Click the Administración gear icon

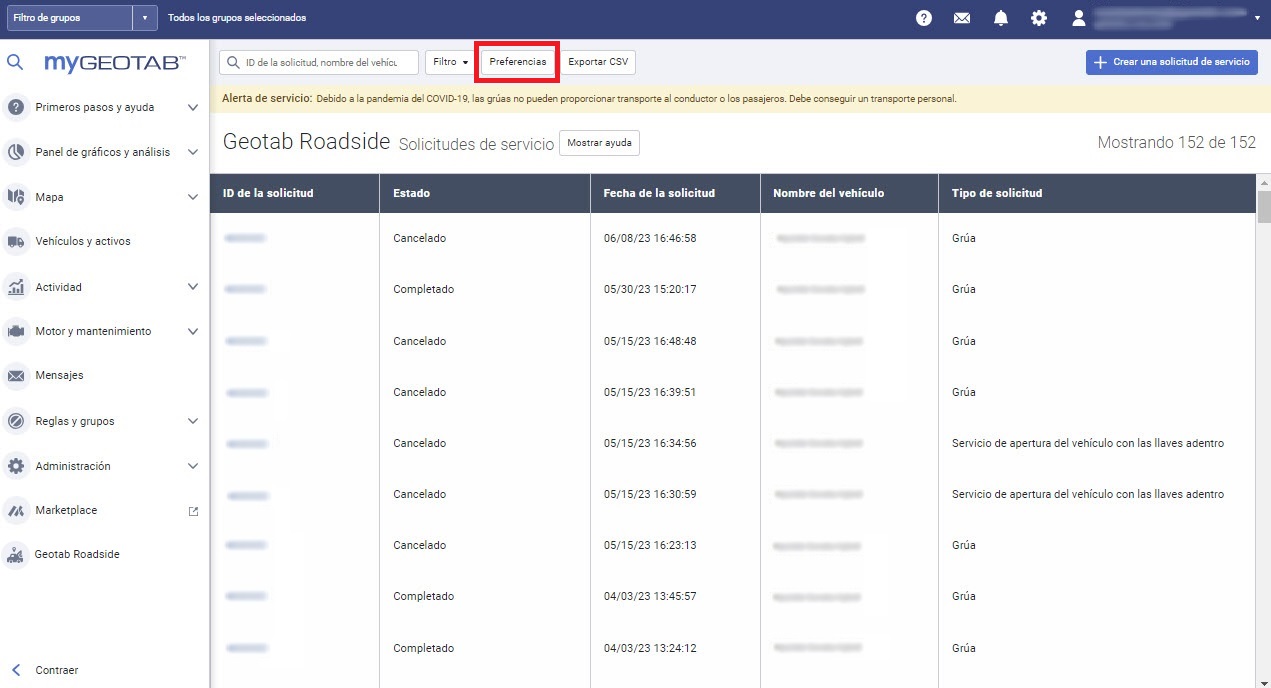[16, 466]
